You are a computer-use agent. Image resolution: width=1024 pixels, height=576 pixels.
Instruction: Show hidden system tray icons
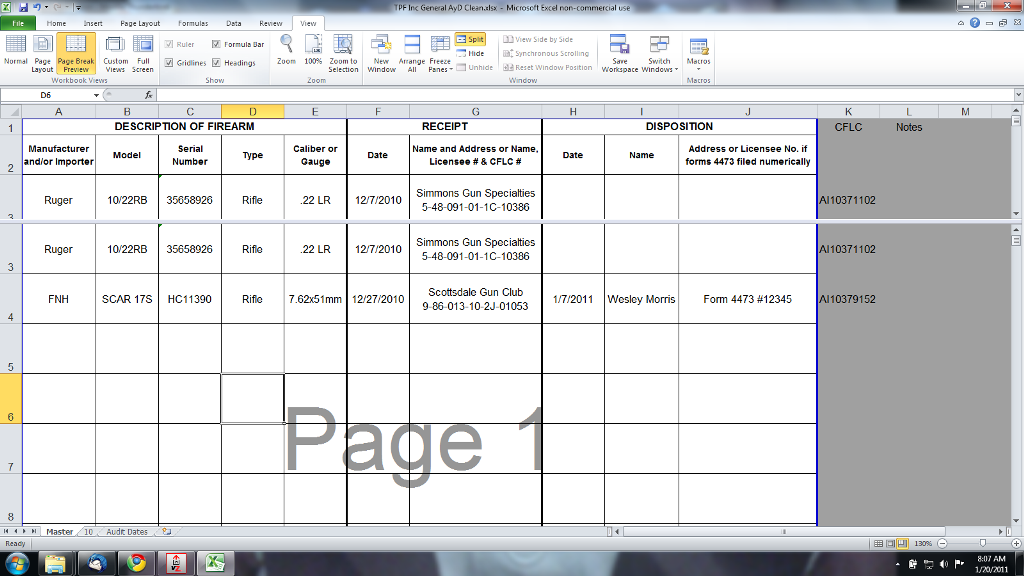click(x=898, y=564)
